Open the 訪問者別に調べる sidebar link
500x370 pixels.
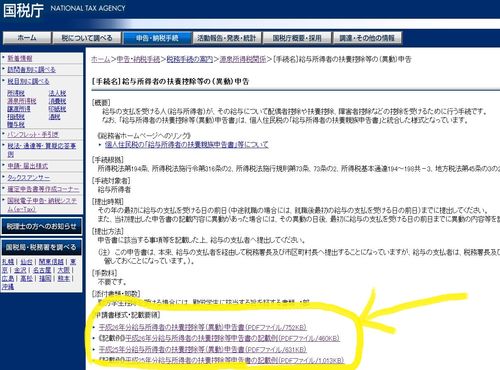point(31,69)
